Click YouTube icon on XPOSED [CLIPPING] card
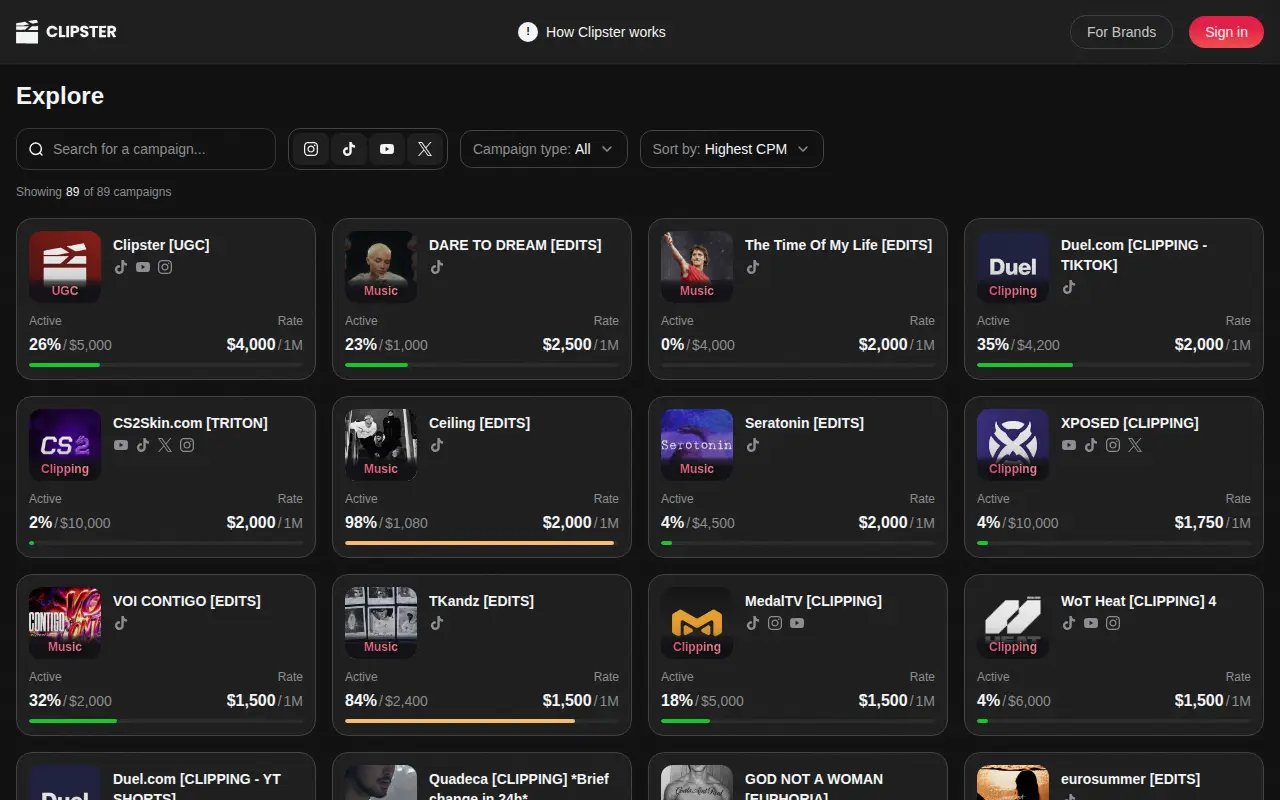 click(1069, 445)
